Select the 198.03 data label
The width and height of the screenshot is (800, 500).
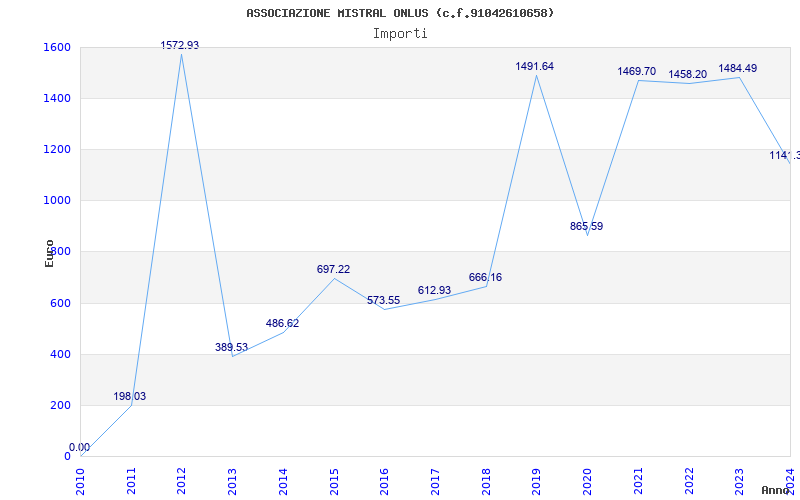[130, 396]
